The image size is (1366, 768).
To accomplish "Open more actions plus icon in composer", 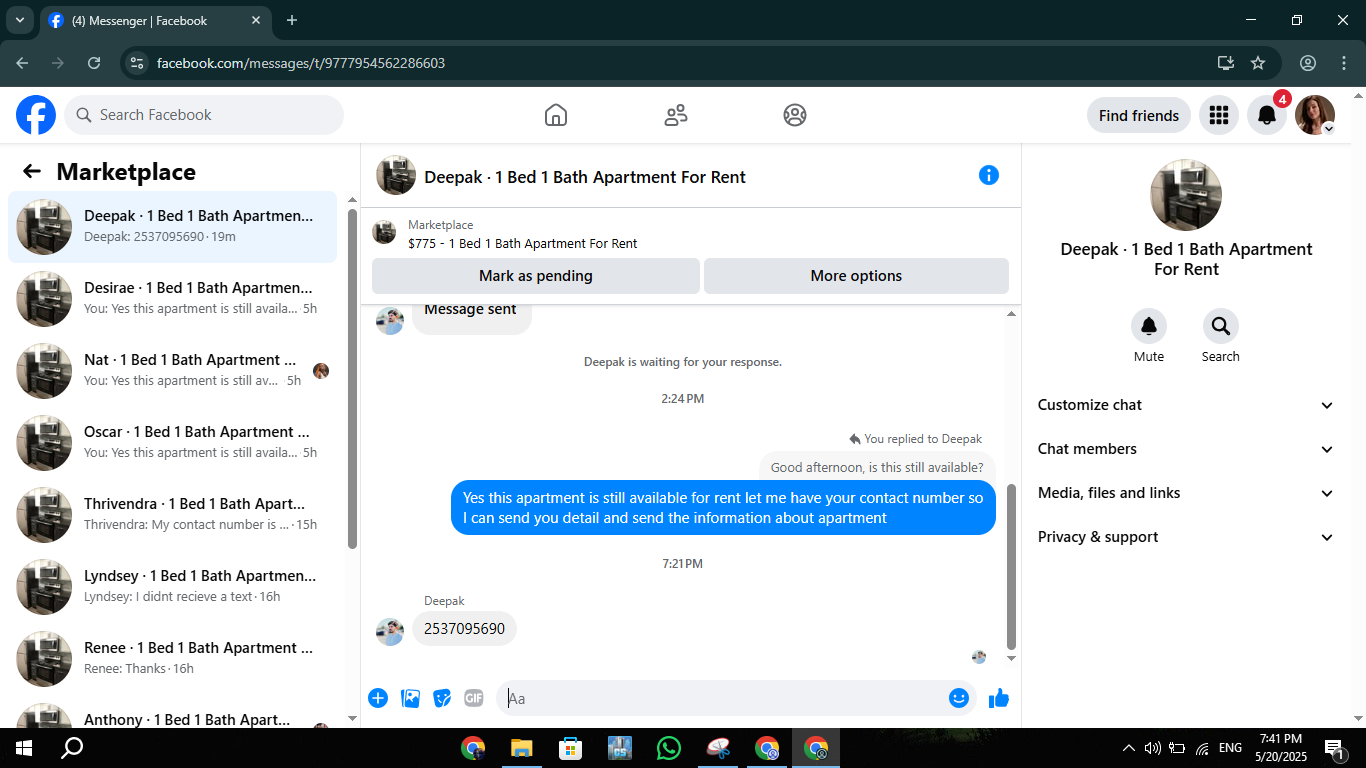I will tap(378, 698).
